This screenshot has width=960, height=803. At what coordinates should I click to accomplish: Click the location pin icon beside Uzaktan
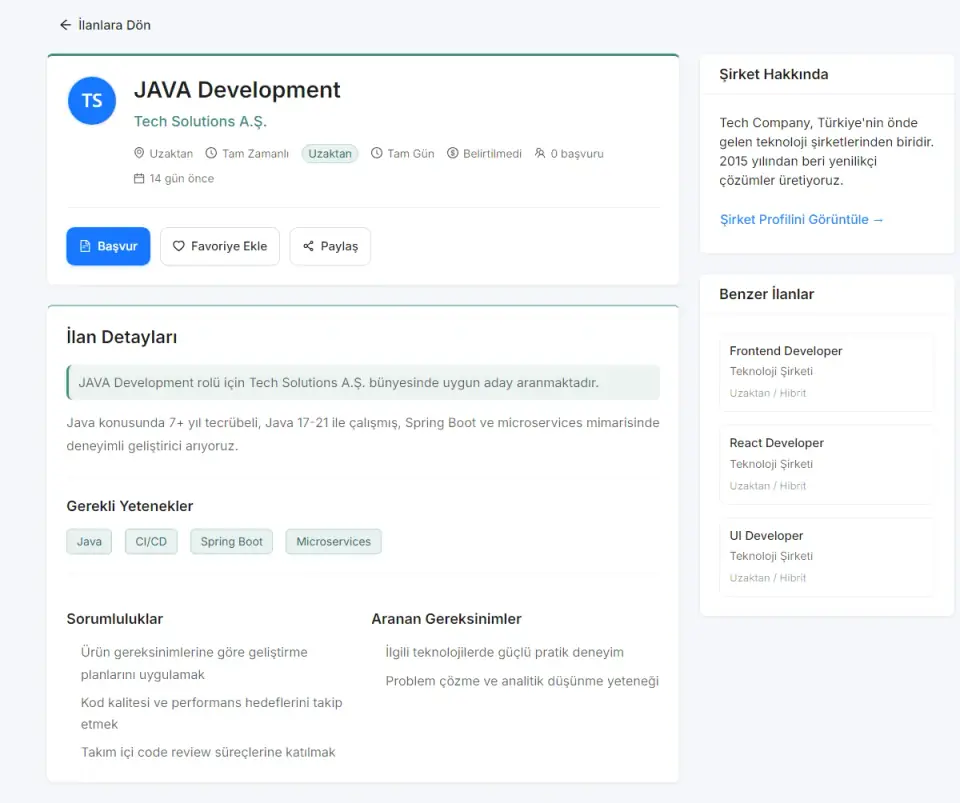tap(139, 153)
